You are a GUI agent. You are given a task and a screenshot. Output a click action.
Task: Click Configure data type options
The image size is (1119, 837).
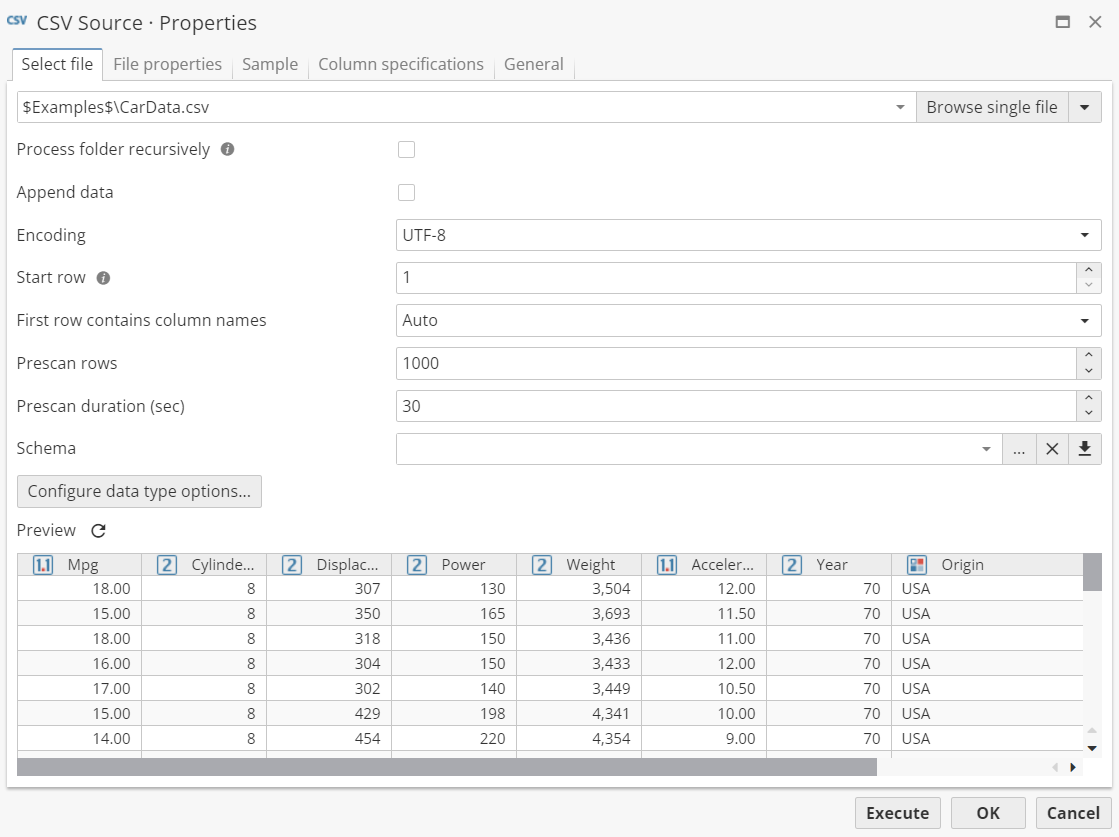[139, 491]
